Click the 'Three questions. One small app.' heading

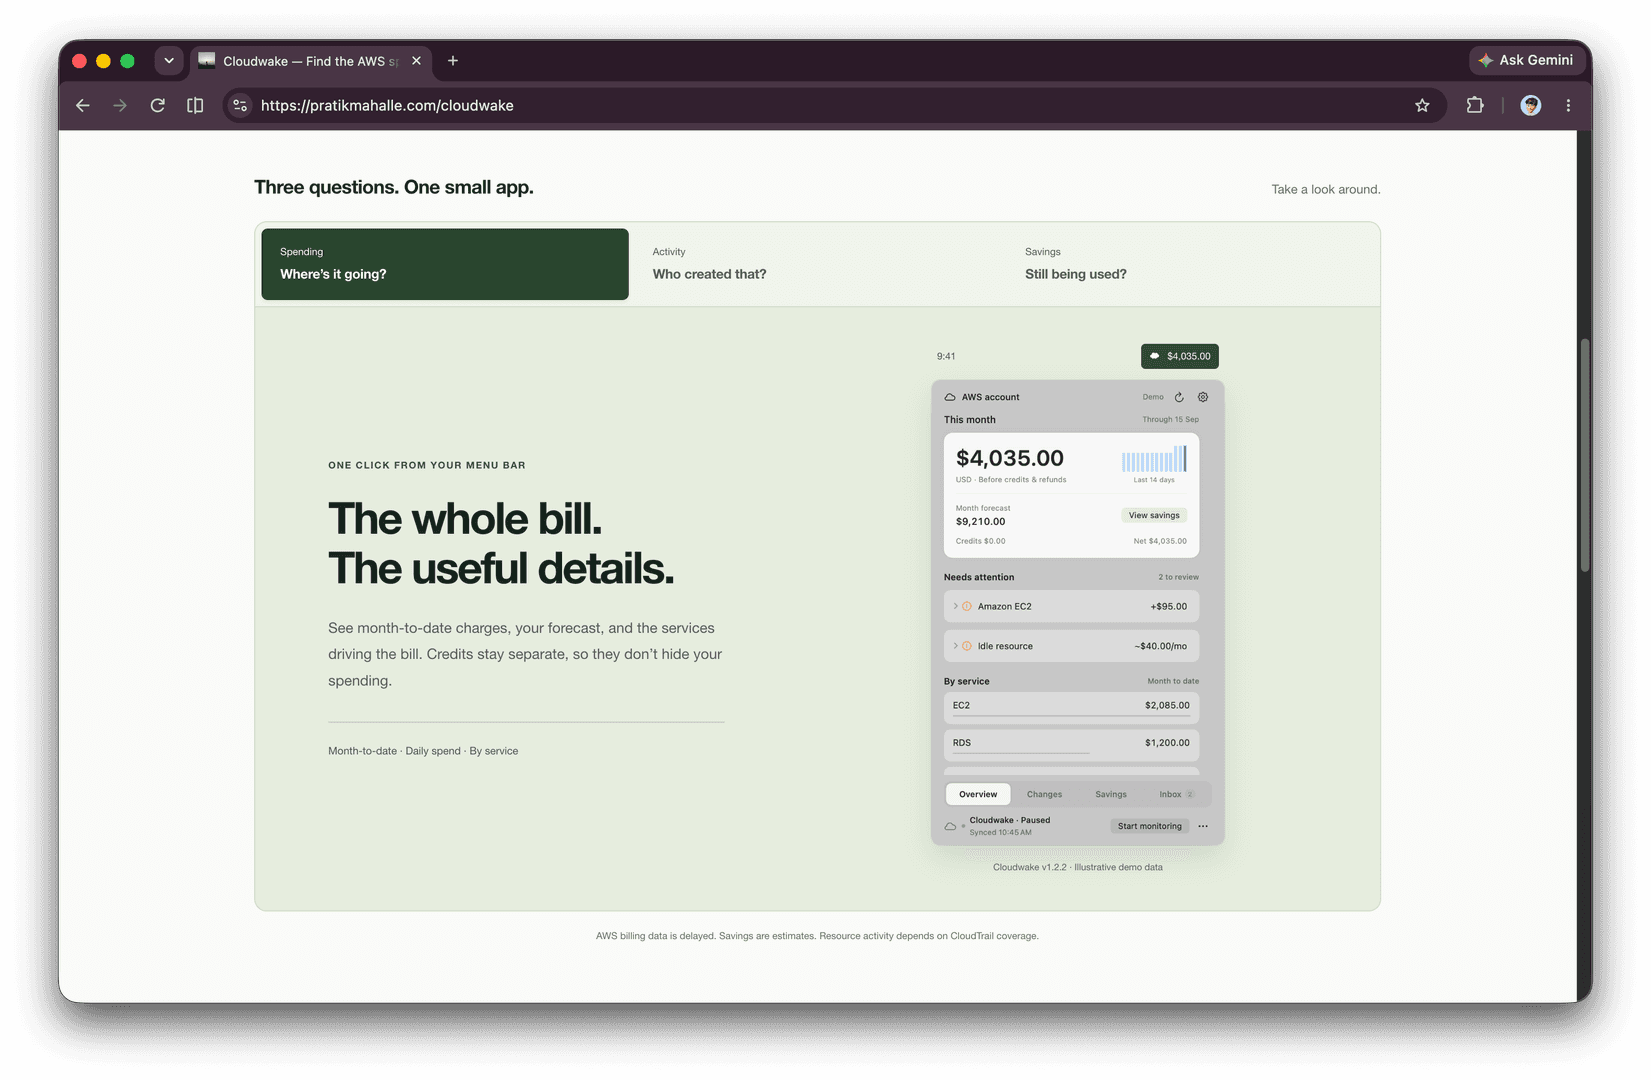pyautogui.click(x=394, y=187)
